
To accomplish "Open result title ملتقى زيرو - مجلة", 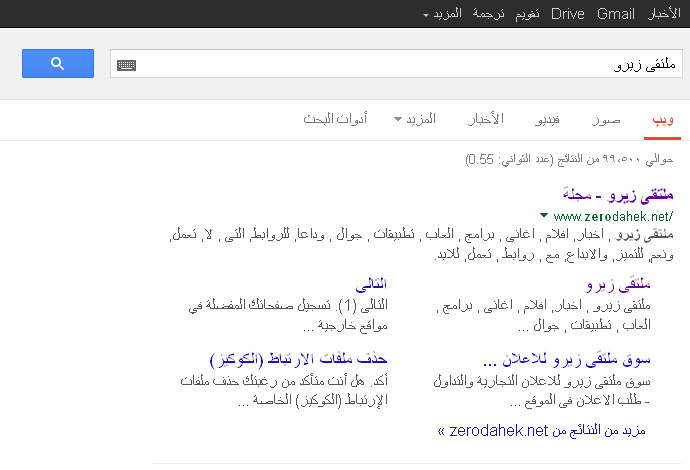I will [x=618, y=195].
